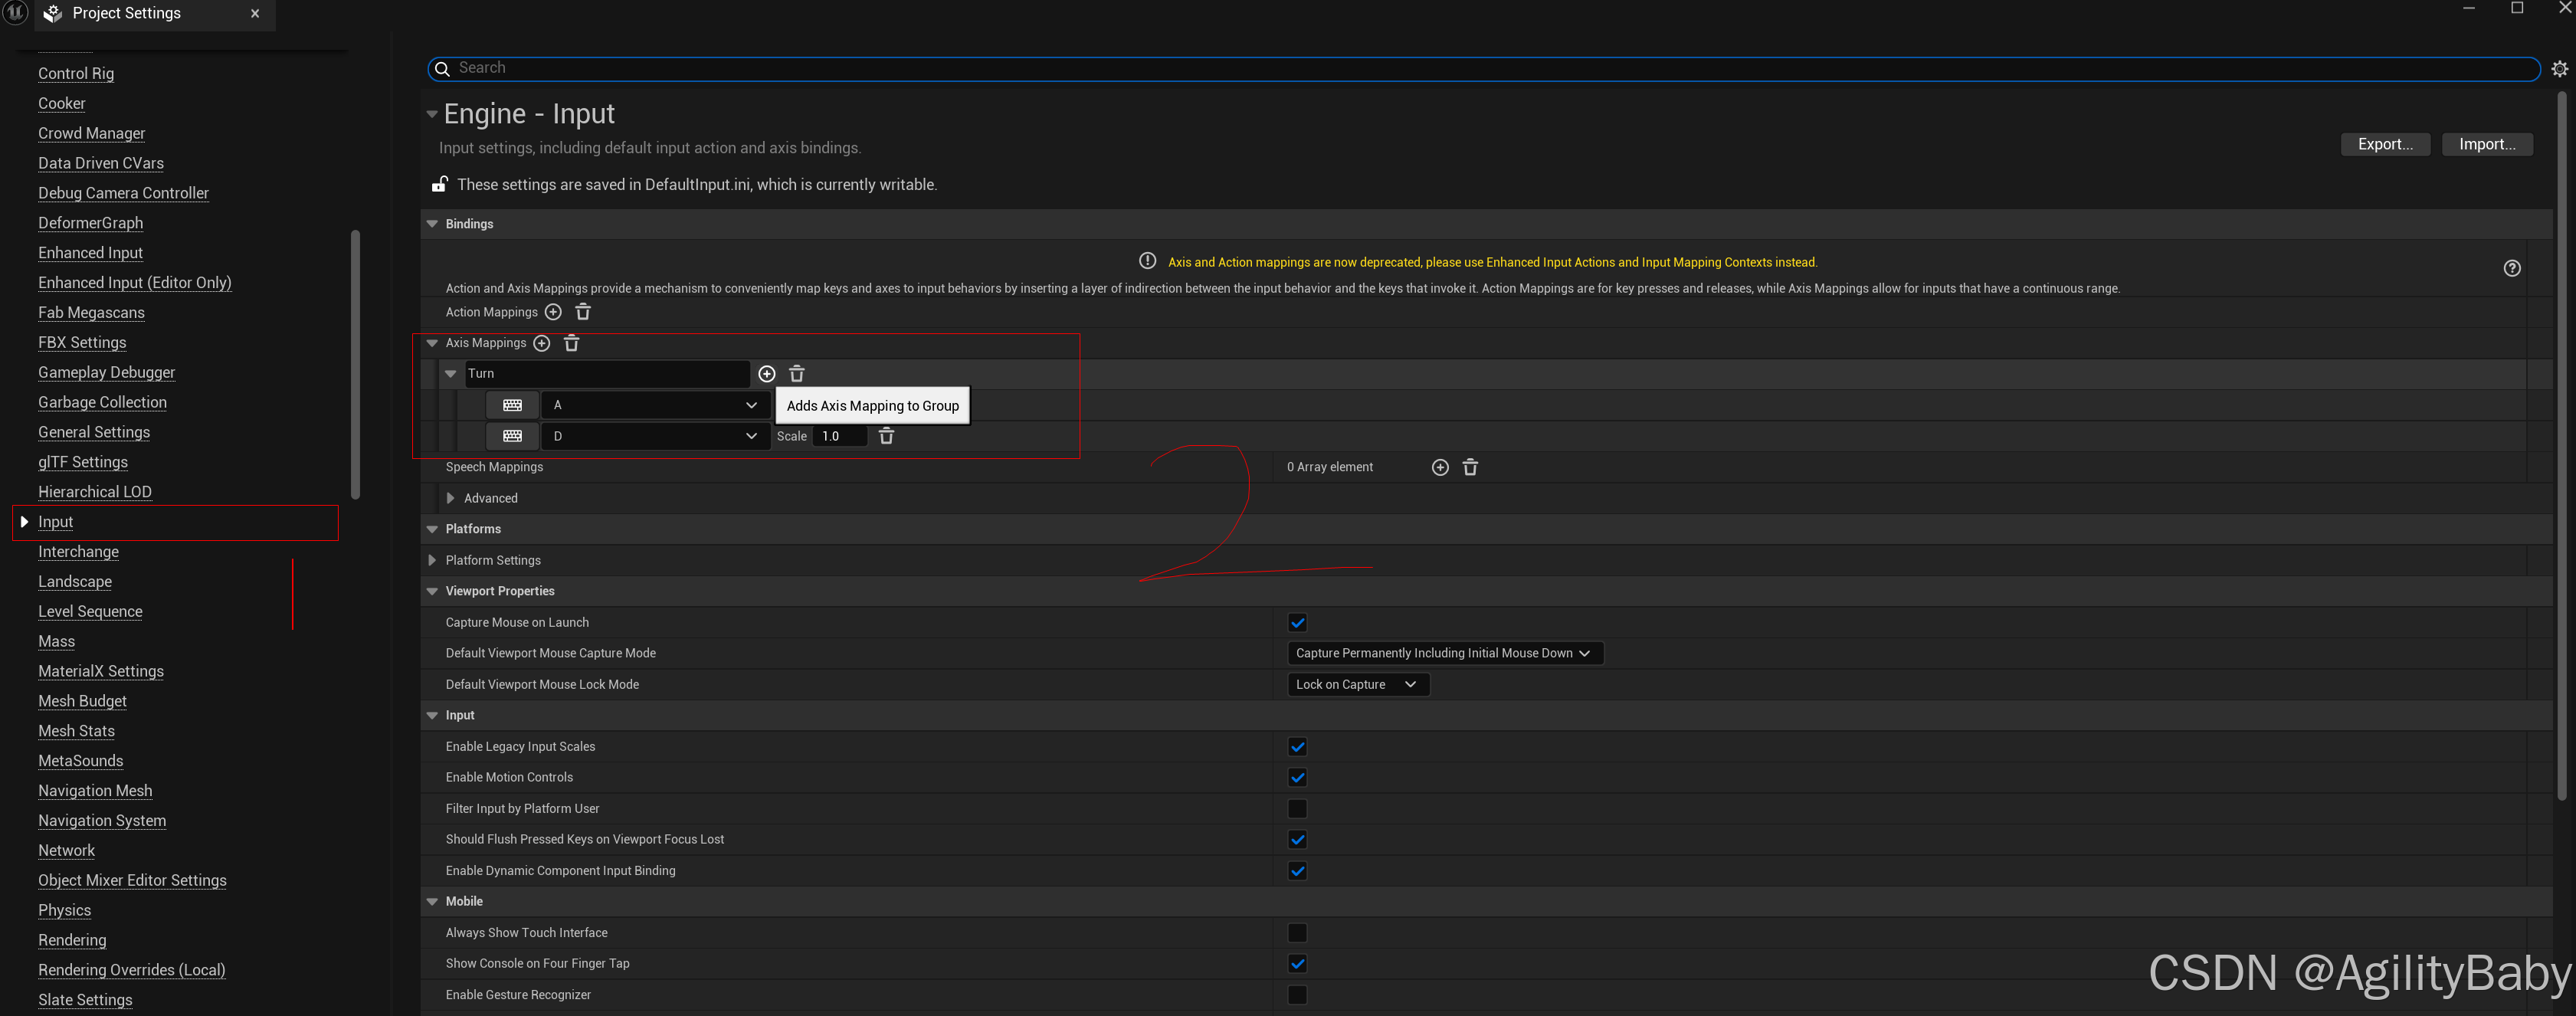The width and height of the screenshot is (2576, 1016).
Task: Click the trash icon beside Turn axis
Action: [797, 374]
